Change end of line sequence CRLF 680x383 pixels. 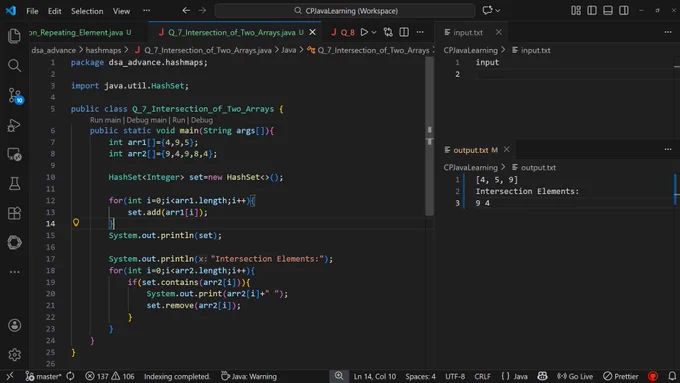point(482,376)
